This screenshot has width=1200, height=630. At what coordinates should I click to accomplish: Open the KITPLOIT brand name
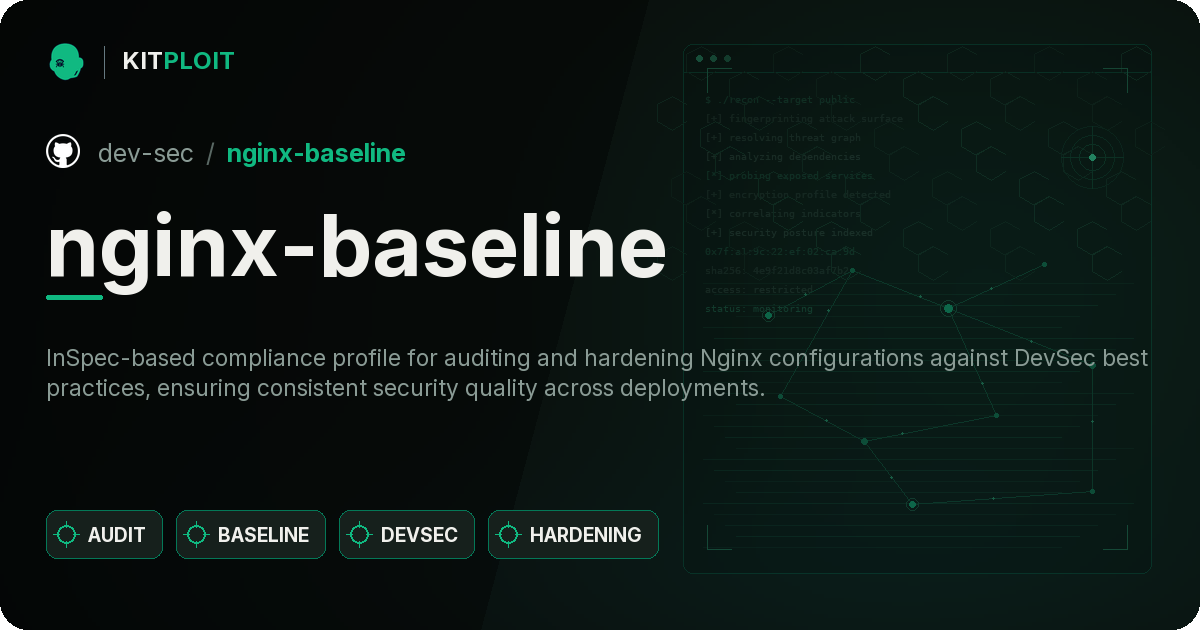[178, 61]
